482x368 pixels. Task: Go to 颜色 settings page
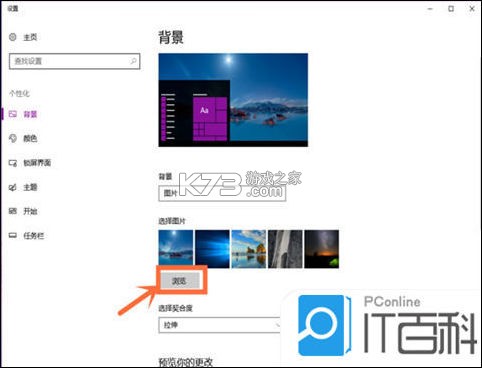30,138
